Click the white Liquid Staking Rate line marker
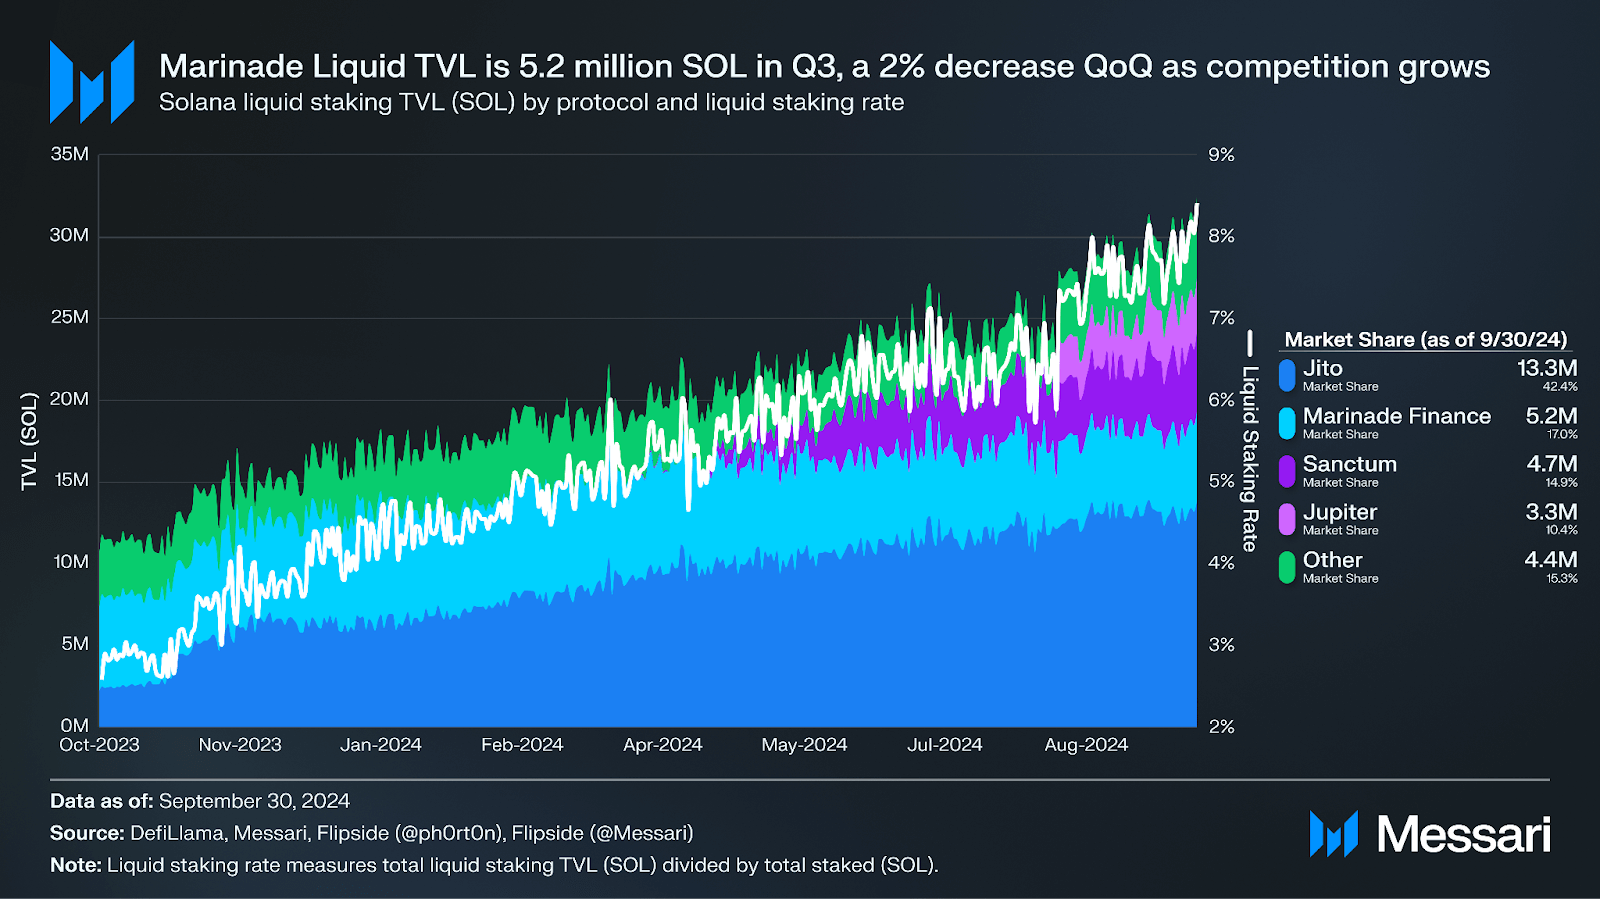This screenshot has width=1600, height=899. click(1249, 345)
